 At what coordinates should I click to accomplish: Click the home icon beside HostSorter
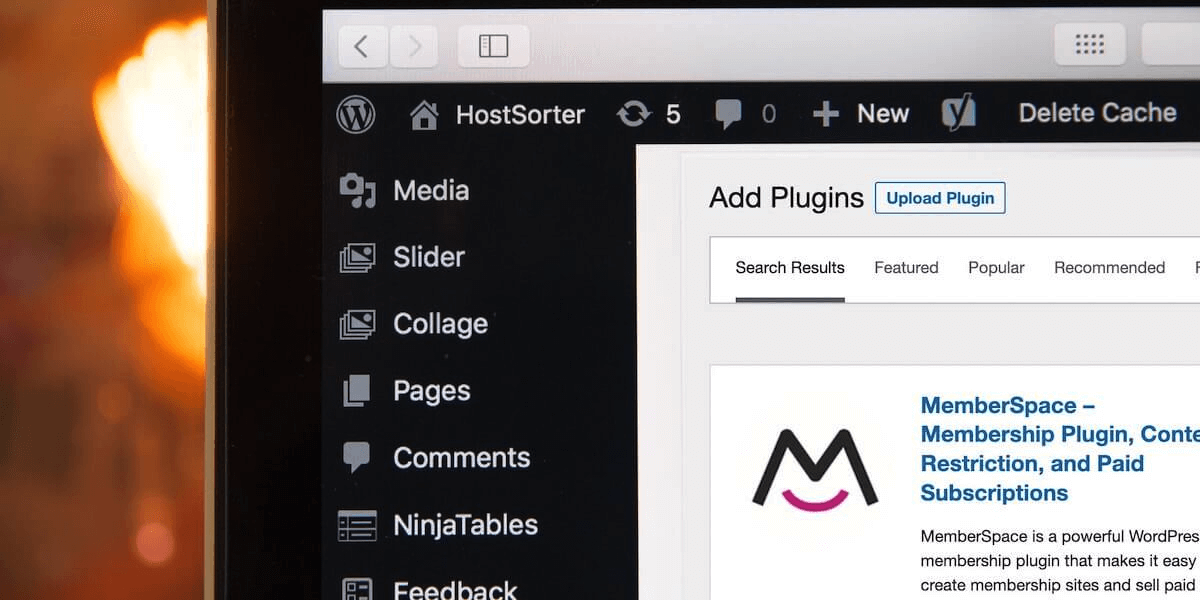[x=424, y=115]
